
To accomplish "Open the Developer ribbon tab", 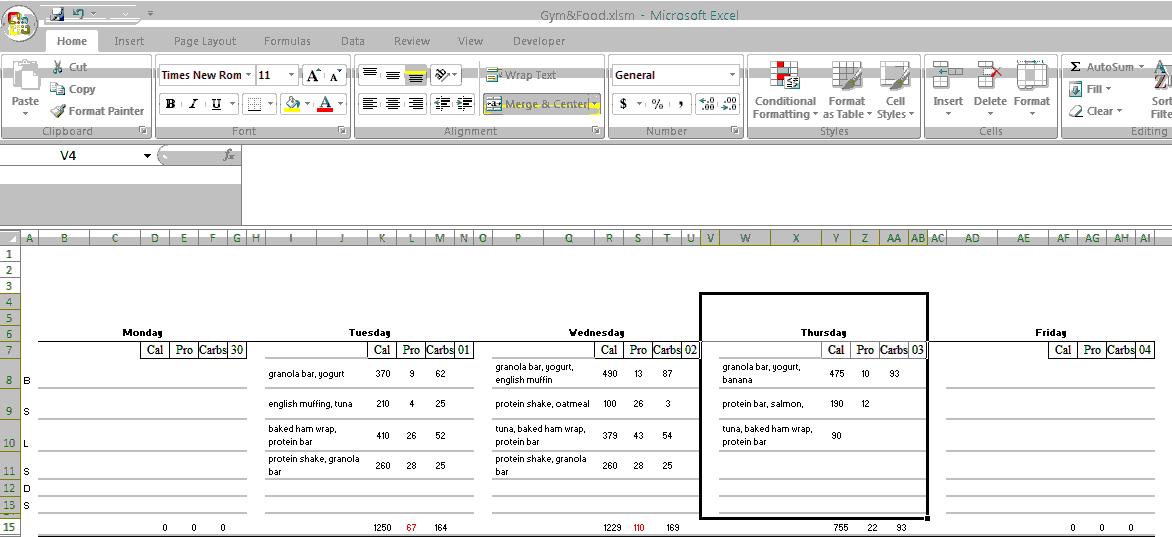I will point(539,41).
